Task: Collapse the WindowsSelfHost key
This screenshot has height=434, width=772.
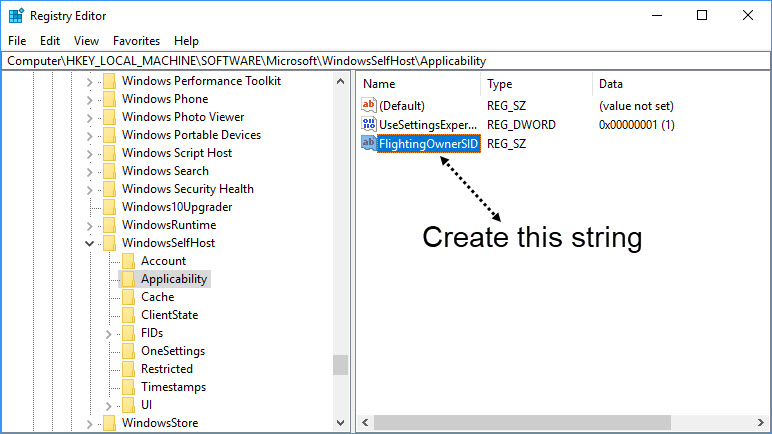Action: [x=90, y=243]
